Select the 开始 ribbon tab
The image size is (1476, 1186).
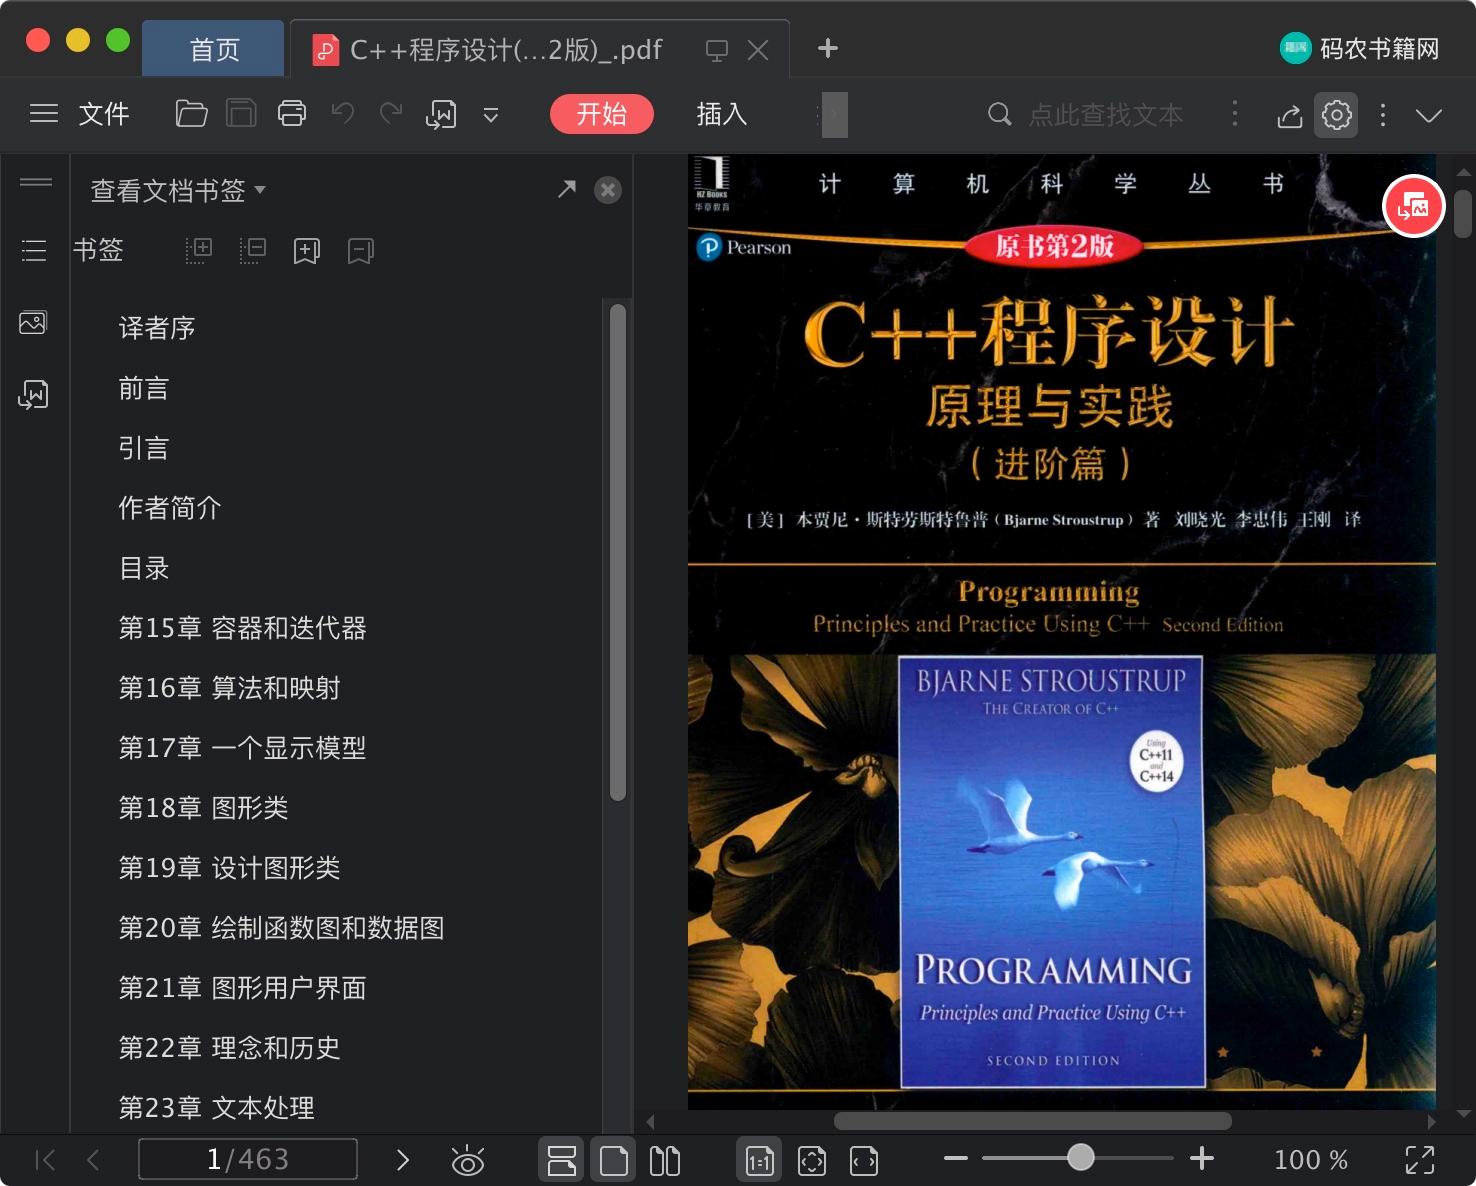[x=602, y=114]
